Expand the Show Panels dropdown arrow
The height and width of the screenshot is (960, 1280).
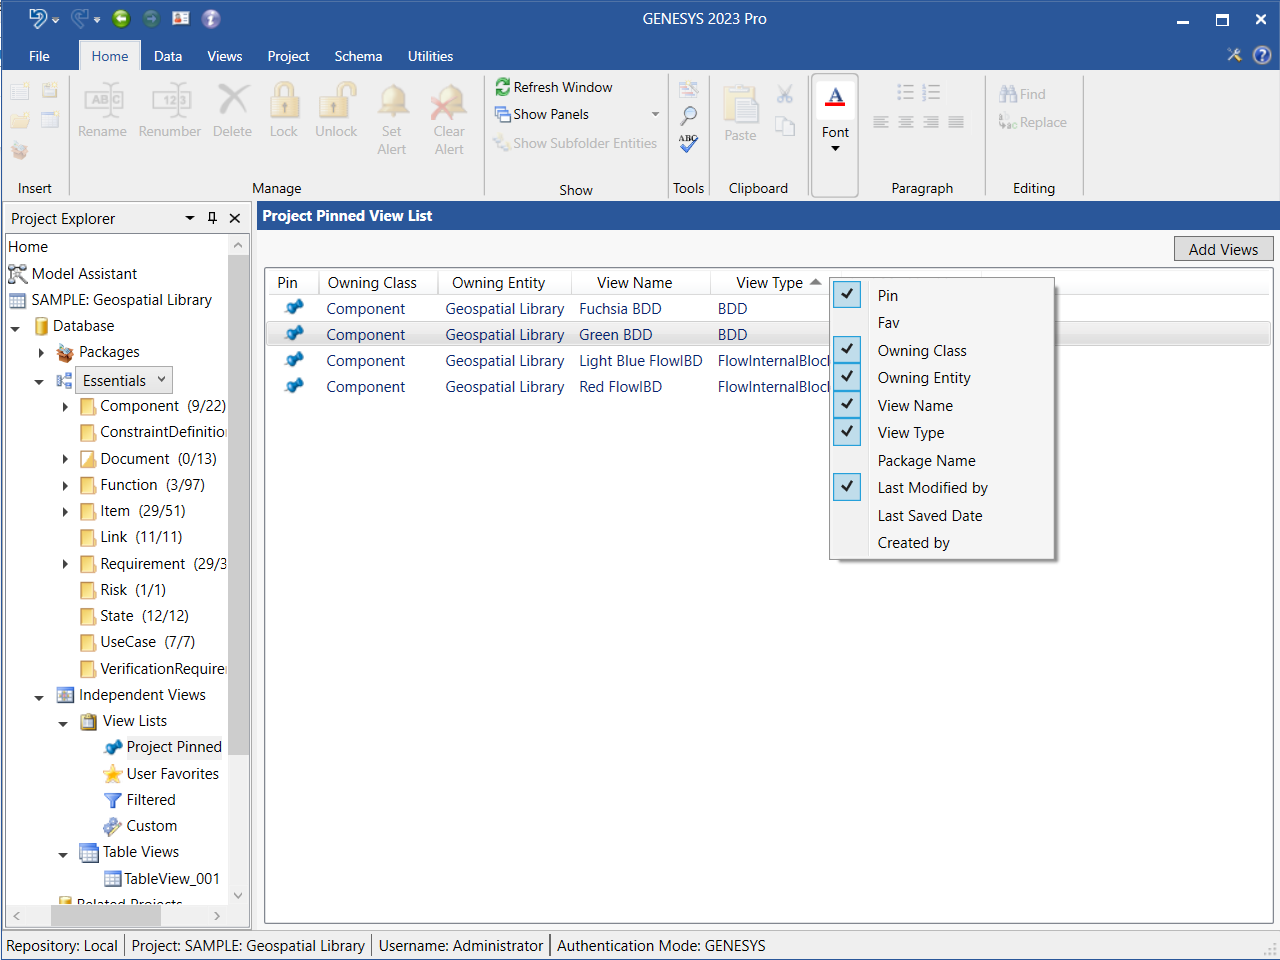click(656, 115)
